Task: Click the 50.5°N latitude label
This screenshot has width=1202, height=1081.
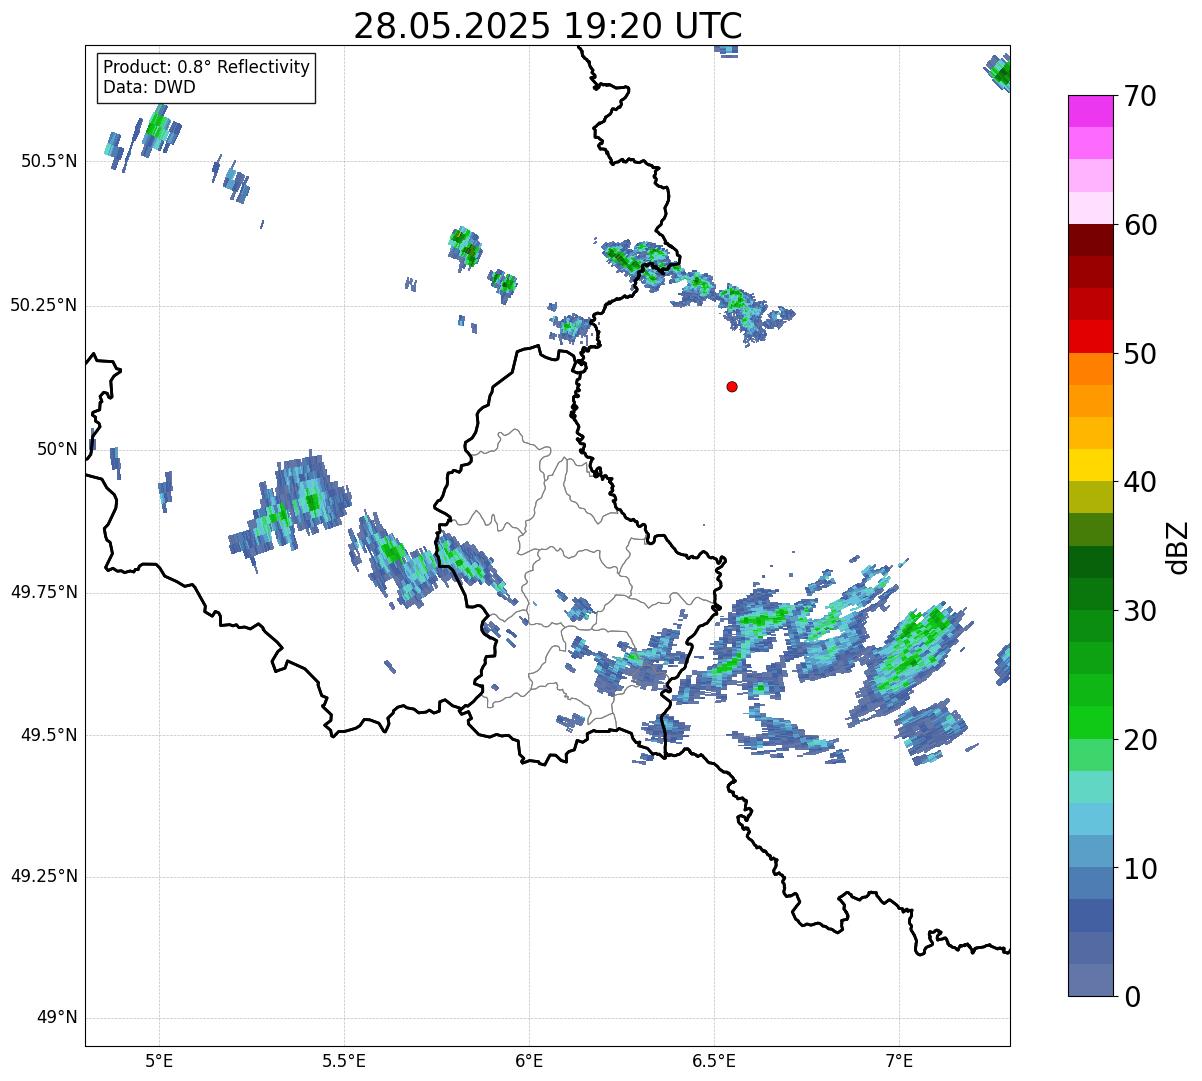Action: point(49,161)
